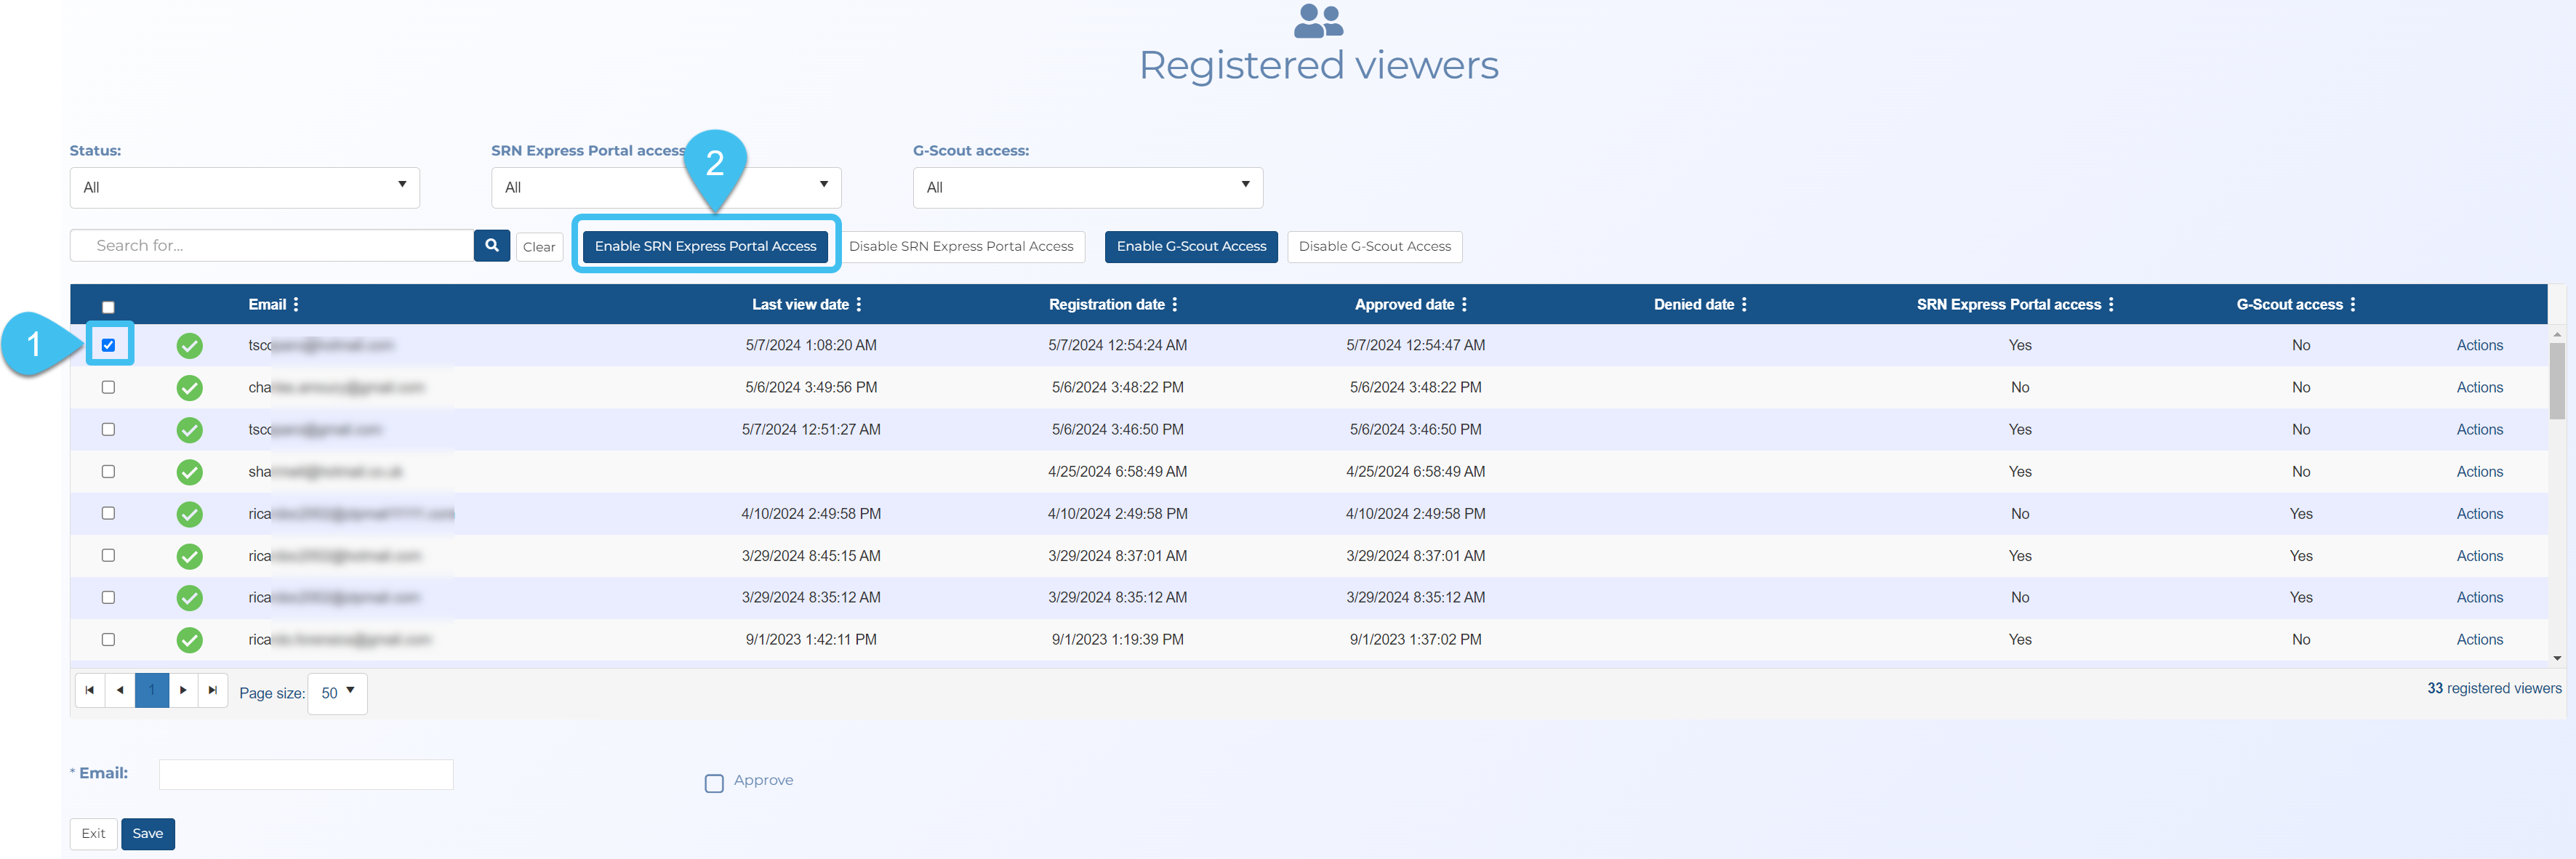
Task: Expand the Status filter dropdown
Action: point(245,187)
